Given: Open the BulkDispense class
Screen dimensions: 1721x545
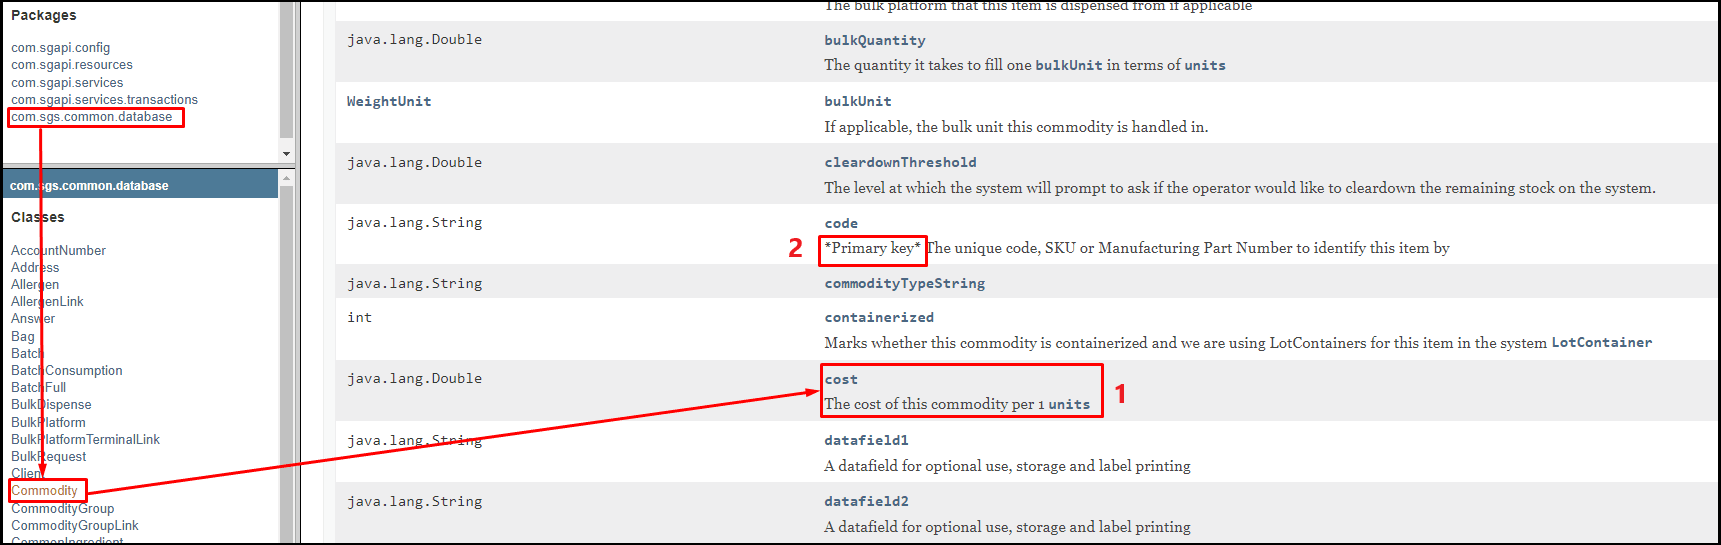Looking at the screenshot, I should point(51,404).
